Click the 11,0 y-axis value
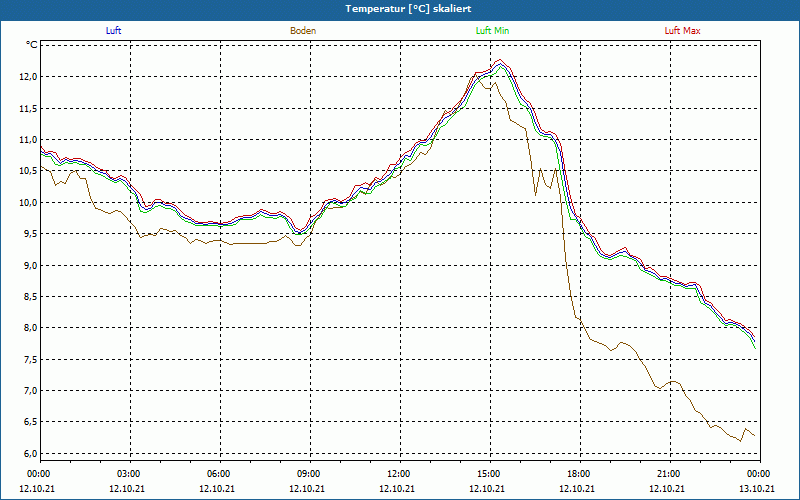 [29, 139]
